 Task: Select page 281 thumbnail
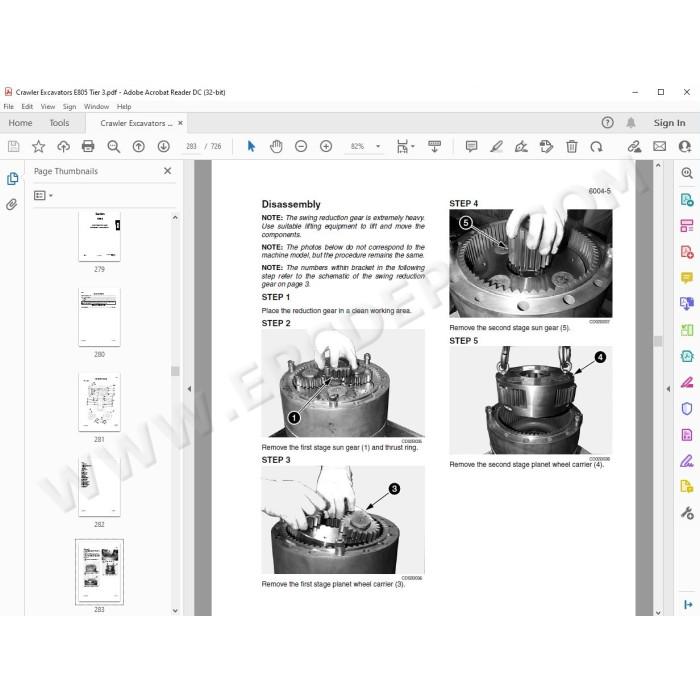pos(100,402)
